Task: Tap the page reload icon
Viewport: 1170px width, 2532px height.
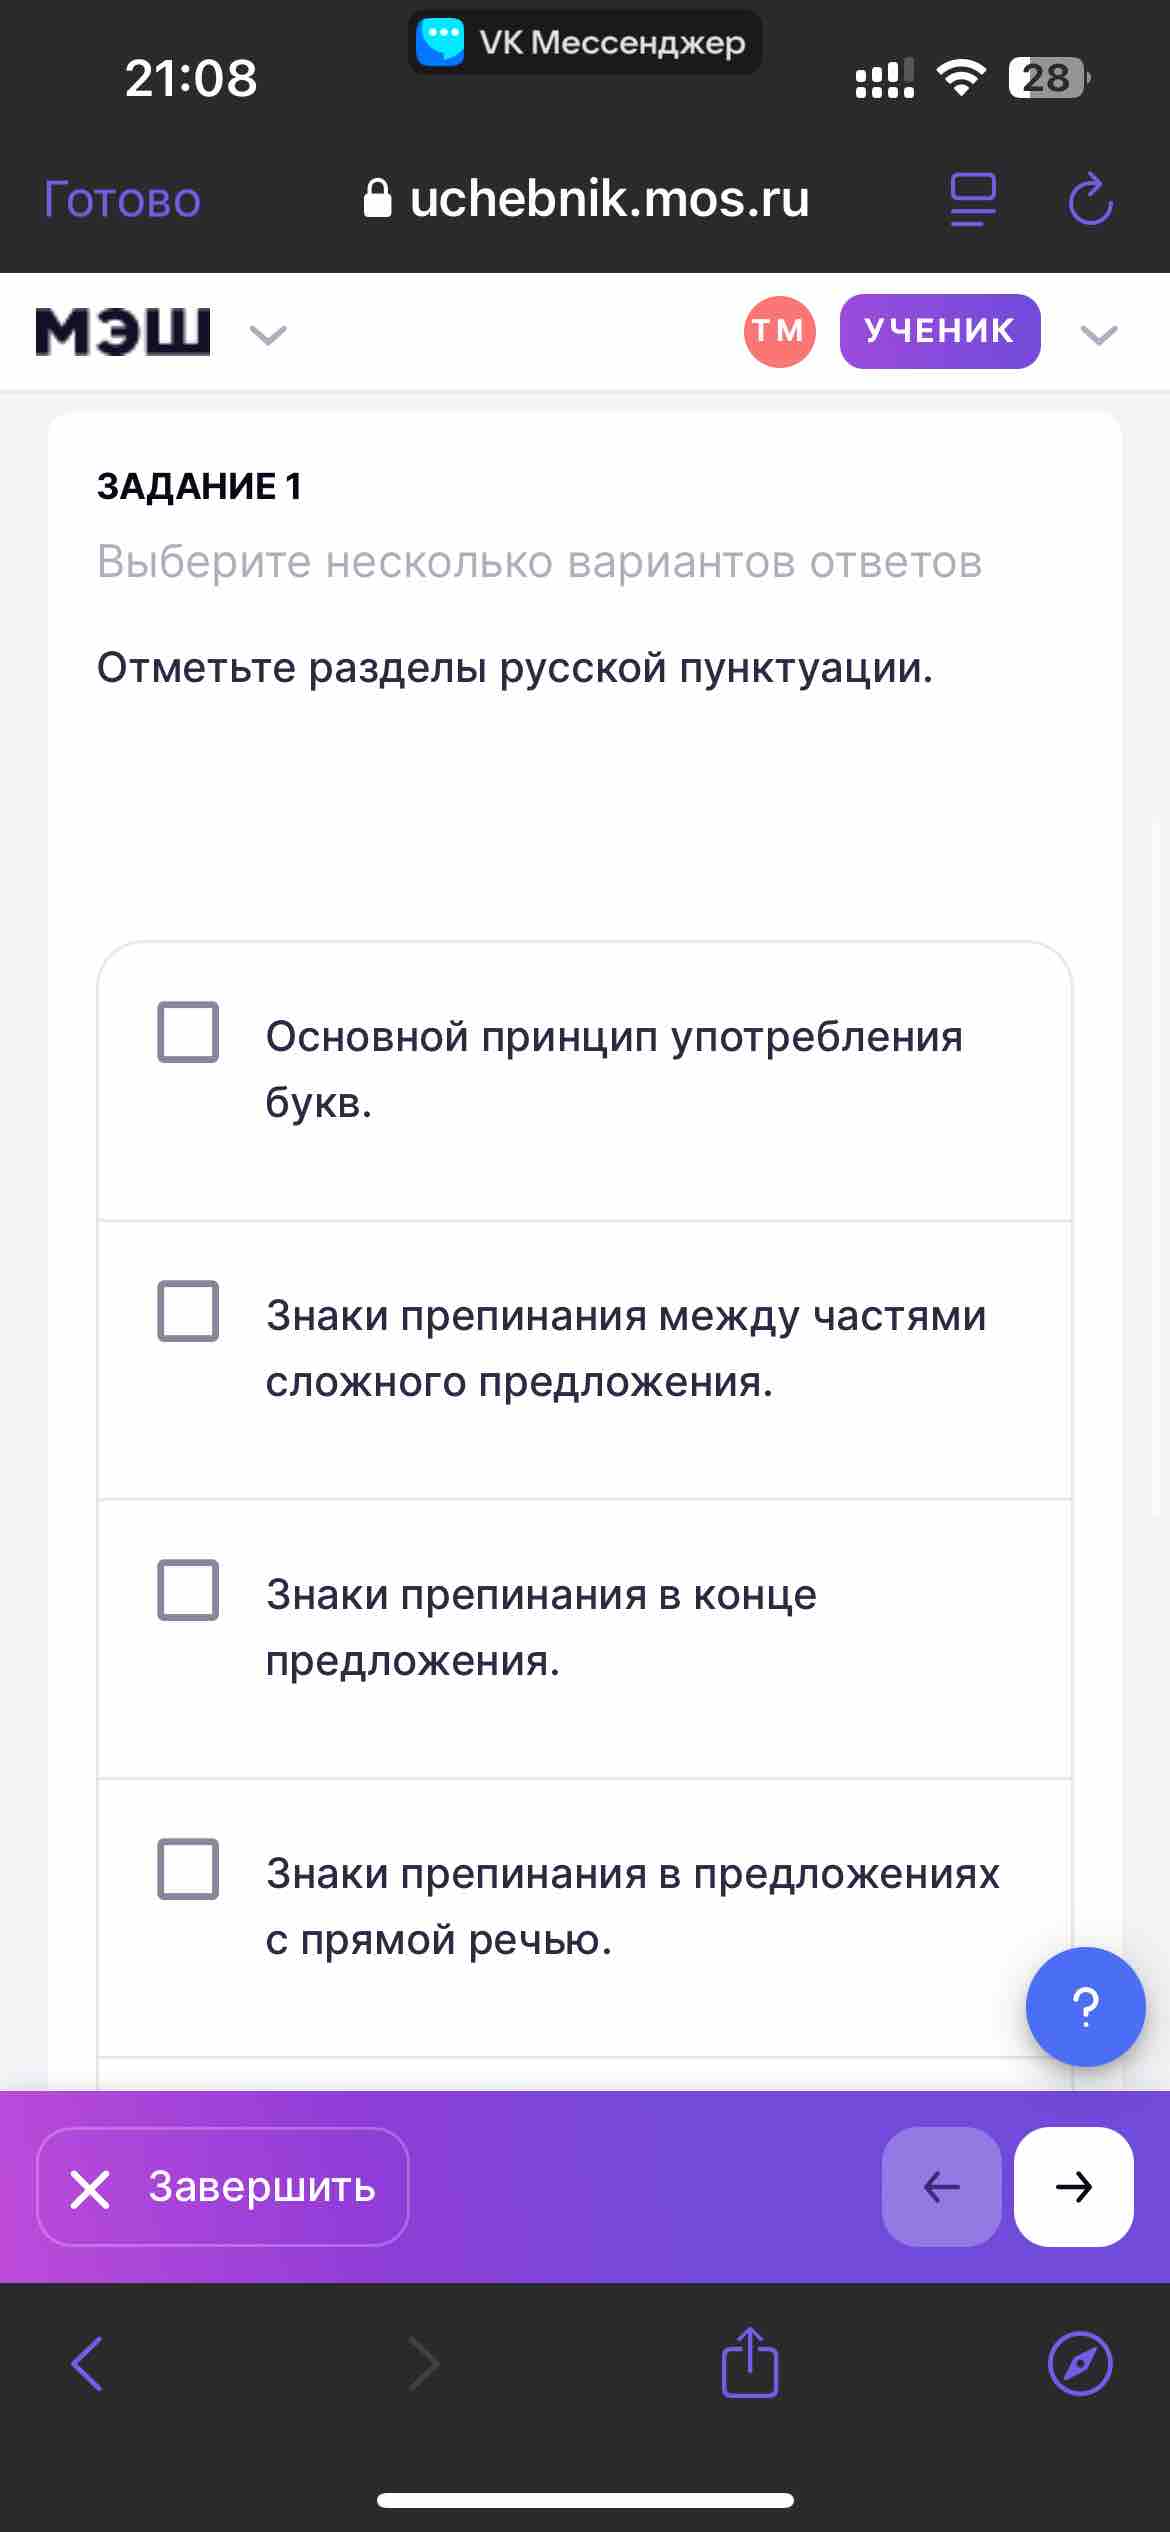Action: pos(1090,198)
